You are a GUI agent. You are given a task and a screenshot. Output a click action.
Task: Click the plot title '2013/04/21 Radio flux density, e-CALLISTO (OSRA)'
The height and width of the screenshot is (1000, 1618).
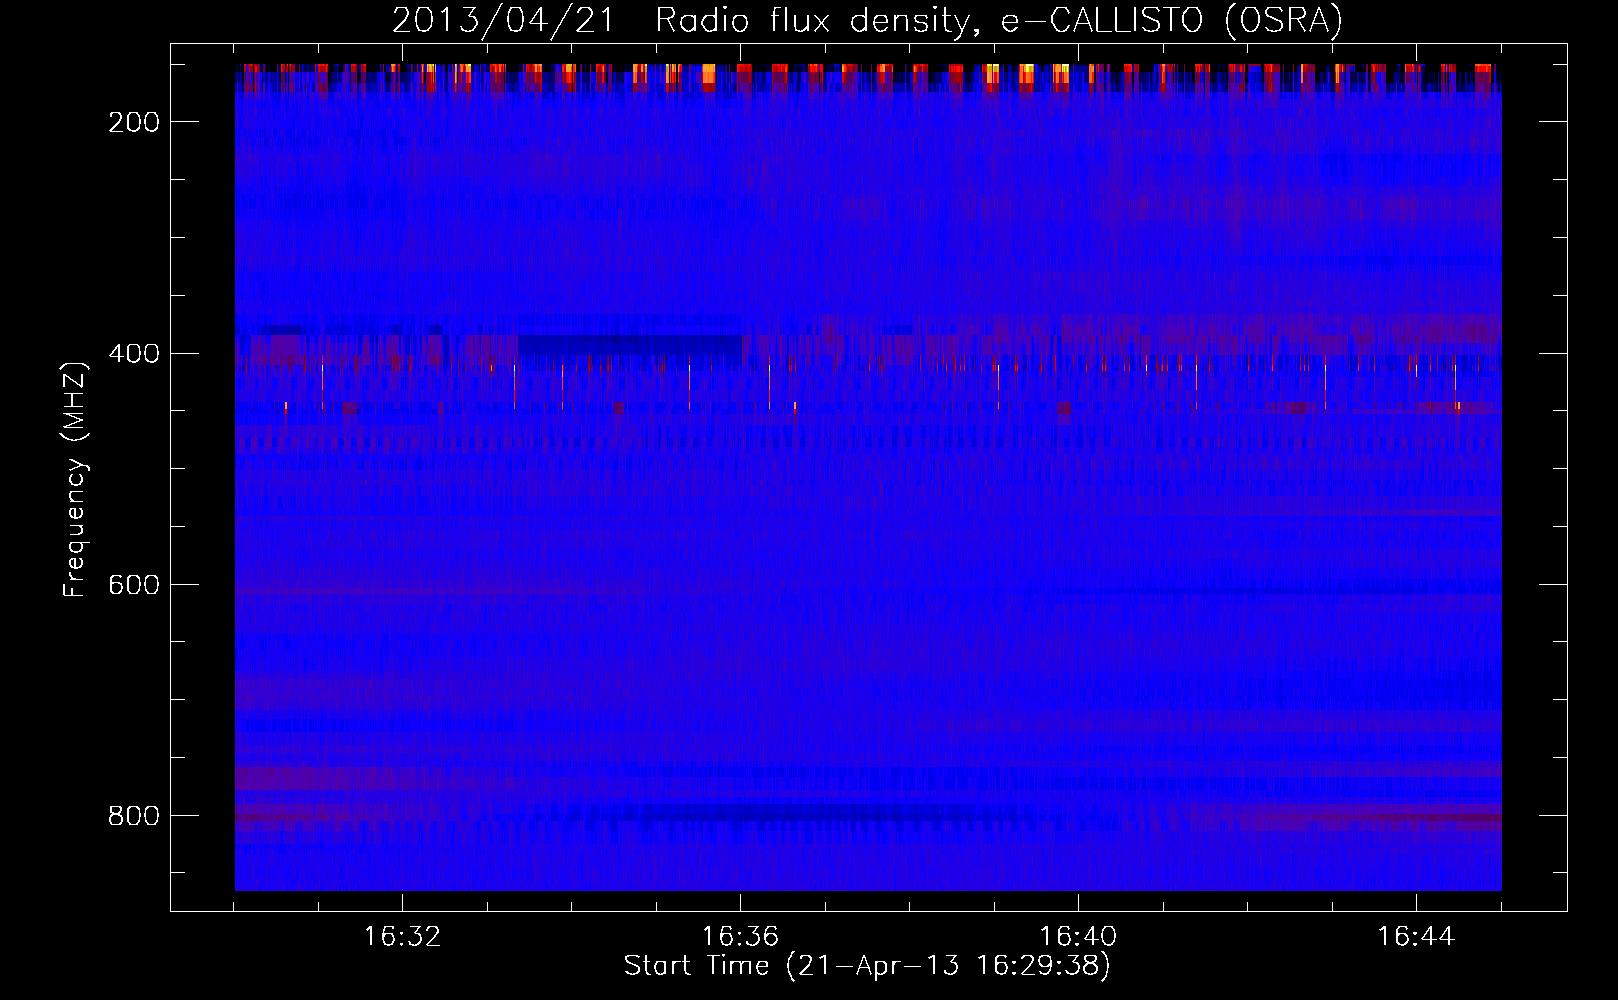(867, 20)
